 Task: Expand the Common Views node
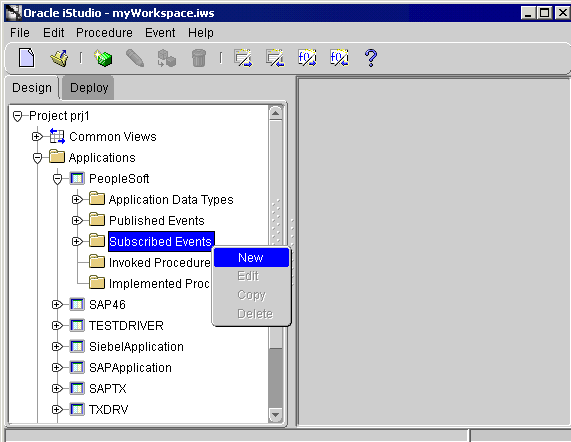coord(36,137)
